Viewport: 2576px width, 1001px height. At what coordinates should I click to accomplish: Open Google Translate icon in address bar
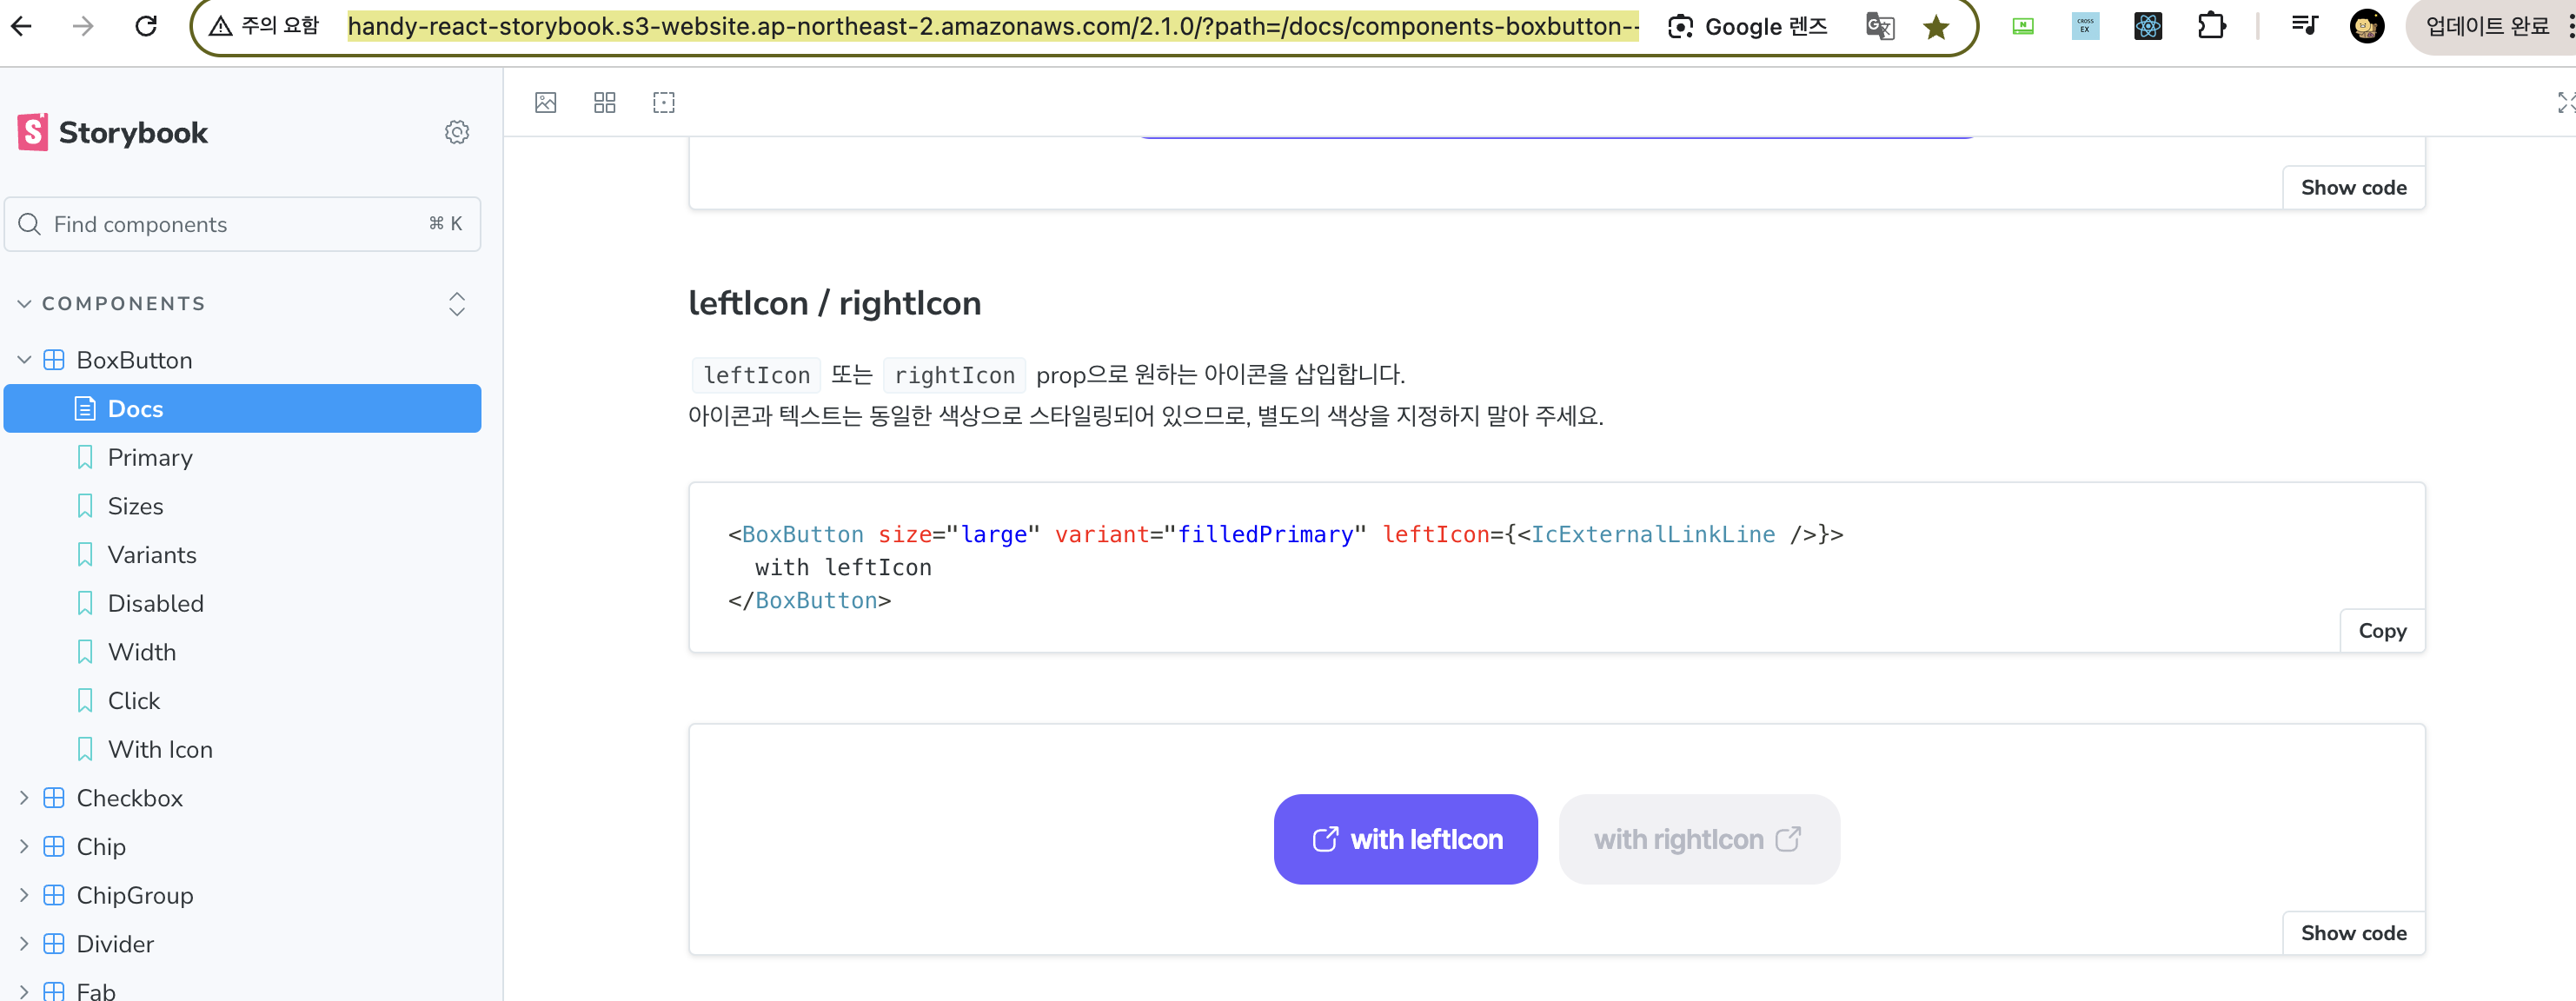coord(1879,27)
